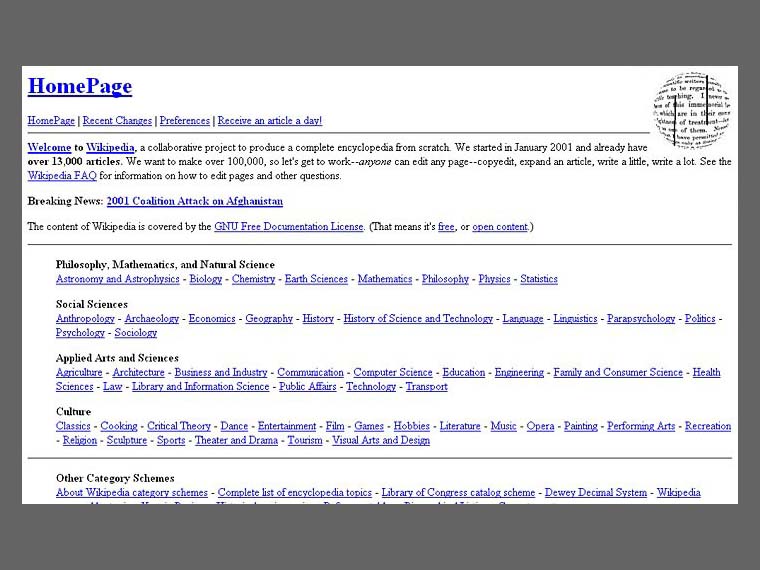This screenshot has height=570, width=760.
Task: Open the Music link
Action: point(504,426)
